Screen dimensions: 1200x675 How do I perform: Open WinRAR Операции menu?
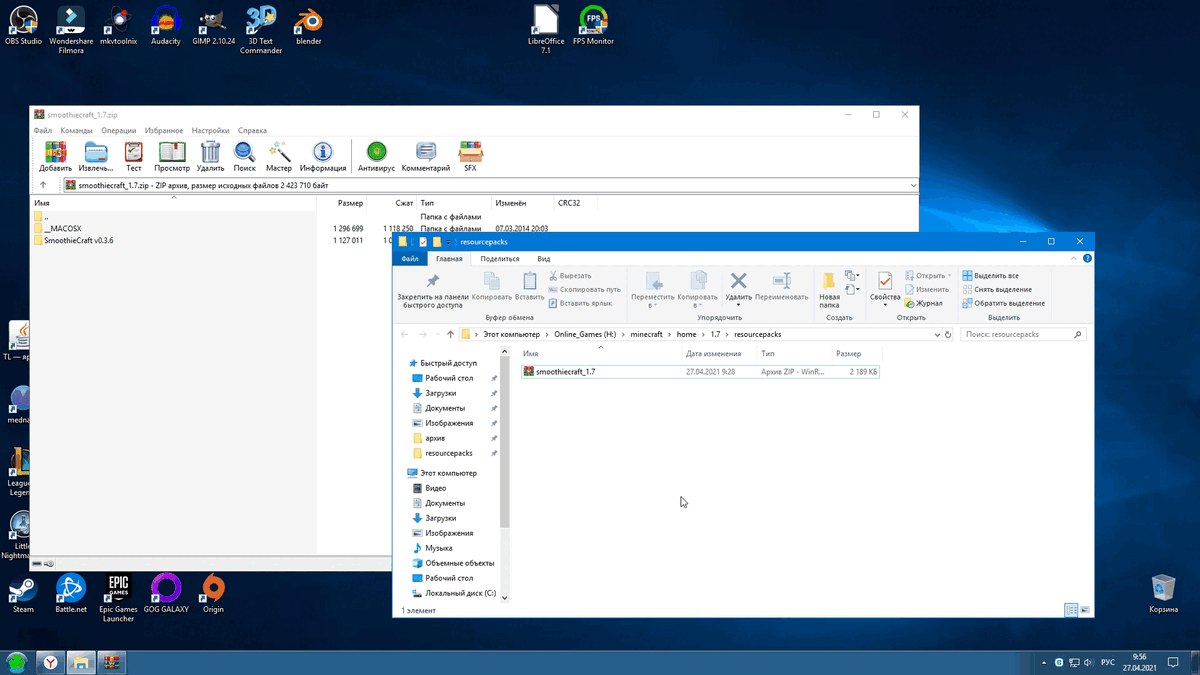tap(118, 130)
